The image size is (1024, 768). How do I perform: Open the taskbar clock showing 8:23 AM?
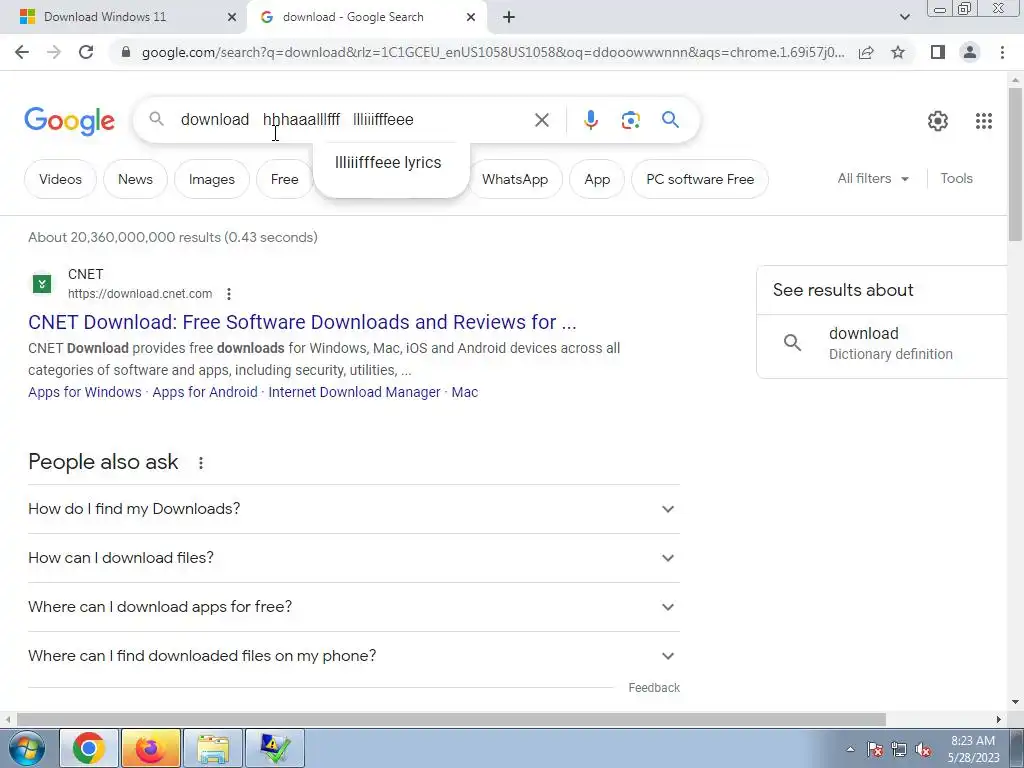[x=973, y=749]
